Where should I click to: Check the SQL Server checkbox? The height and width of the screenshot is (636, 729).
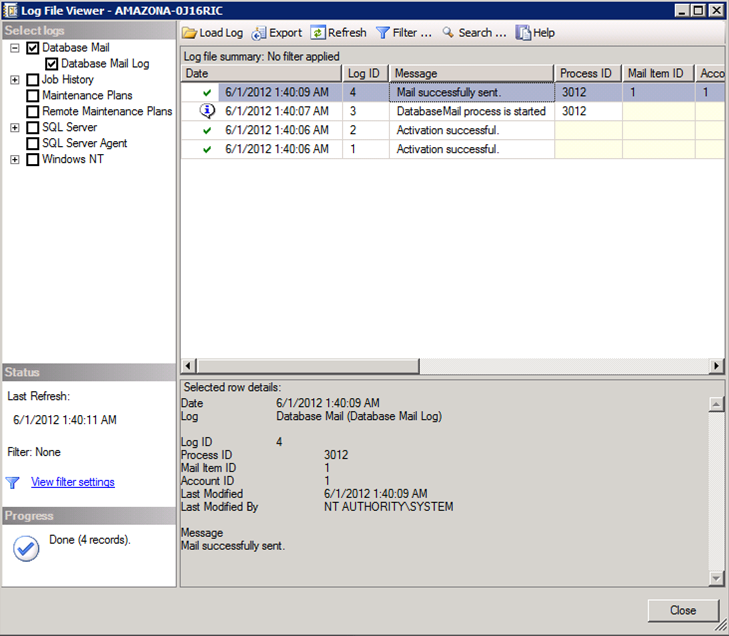click(x=33, y=127)
